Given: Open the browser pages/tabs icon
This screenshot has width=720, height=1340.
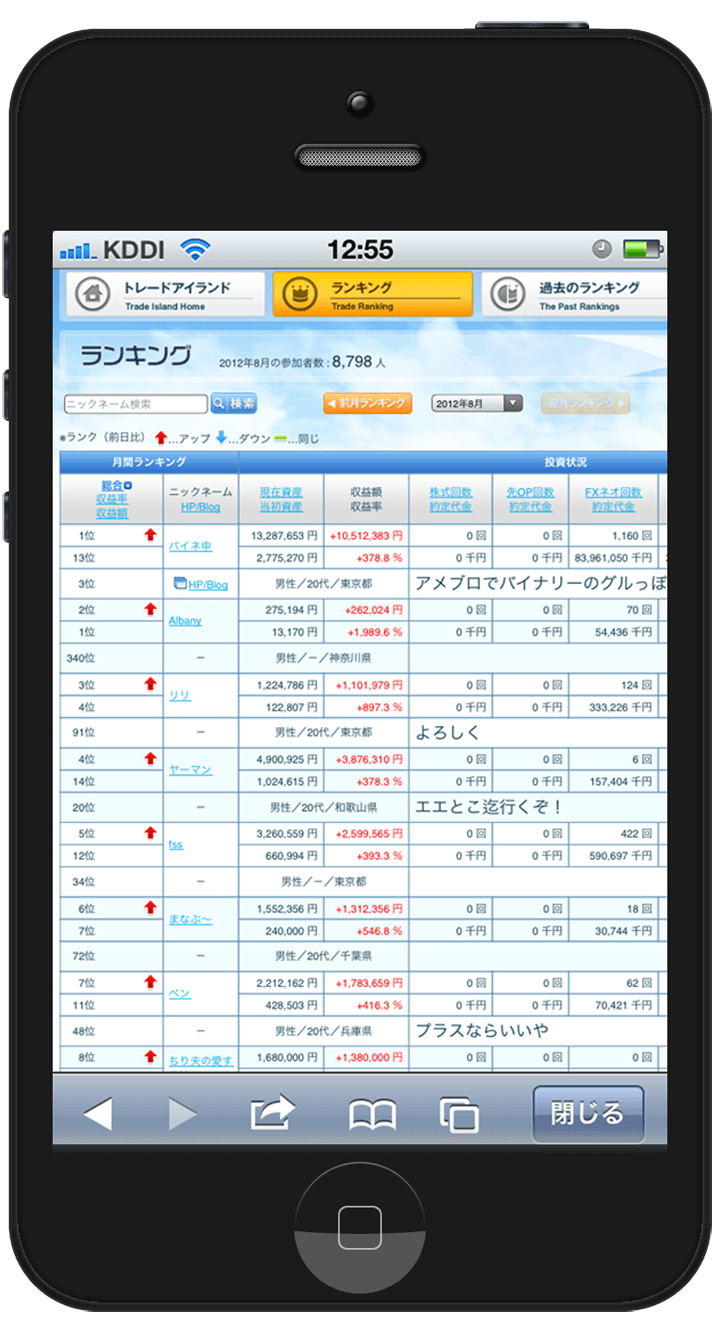Looking at the screenshot, I should tap(459, 1114).
